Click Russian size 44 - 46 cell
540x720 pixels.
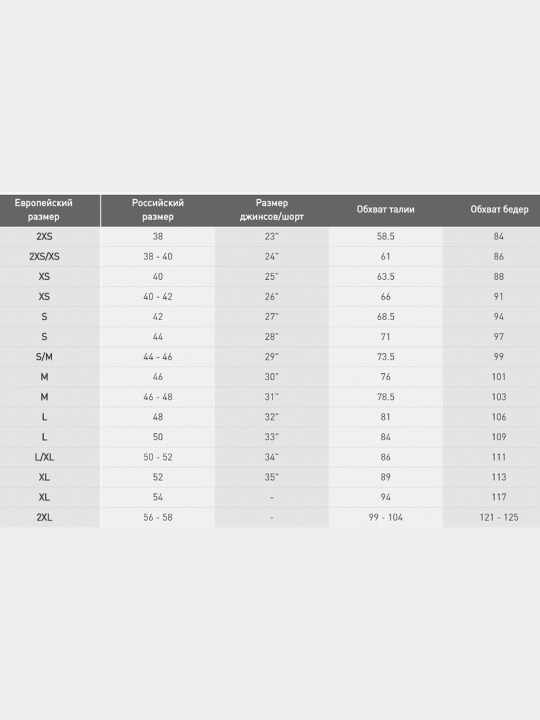click(x=158, y=357)
